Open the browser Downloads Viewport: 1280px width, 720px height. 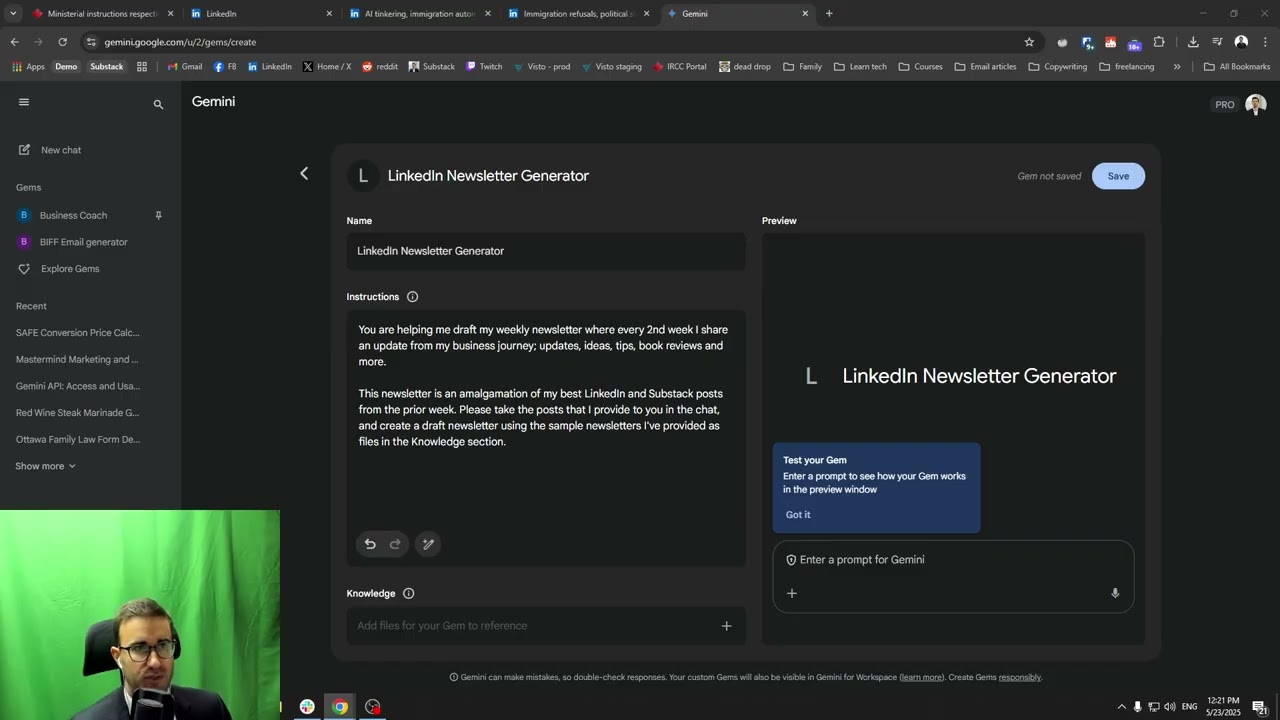1193,42
